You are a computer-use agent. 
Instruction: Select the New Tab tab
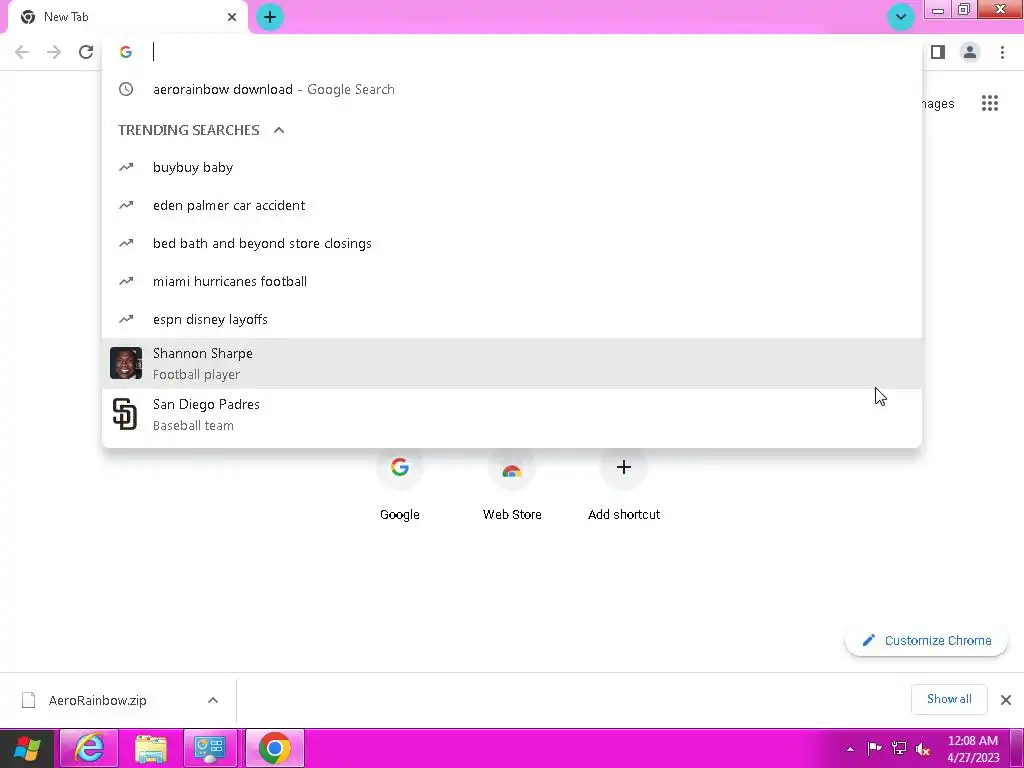128,17
